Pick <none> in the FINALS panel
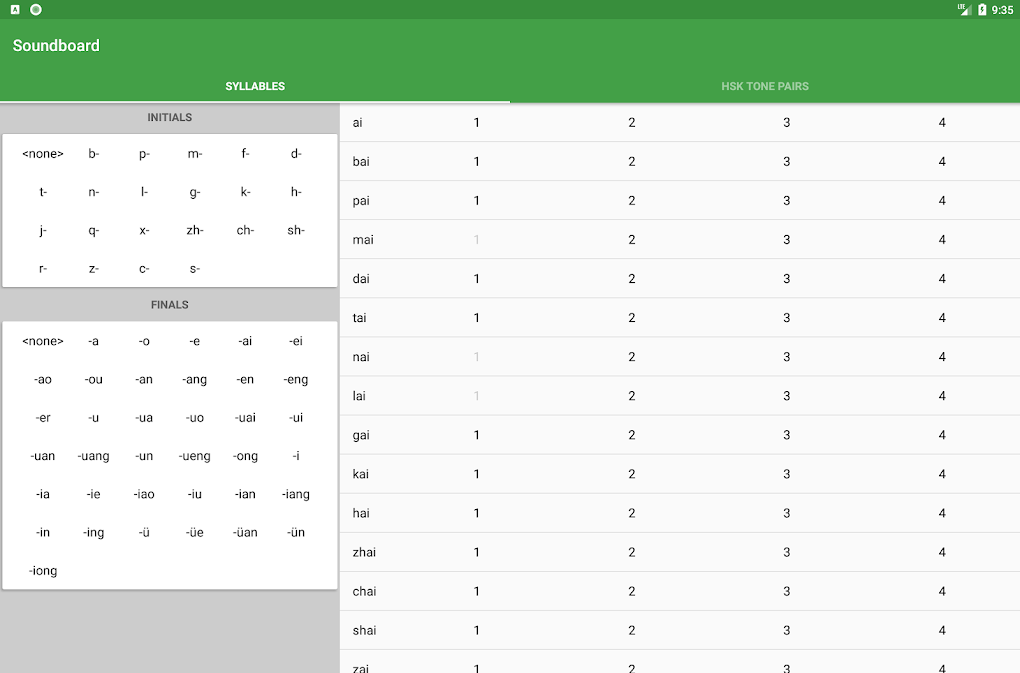Viewport: 1020px width, 673px height. pyautogui.click(x=42, y=341)
